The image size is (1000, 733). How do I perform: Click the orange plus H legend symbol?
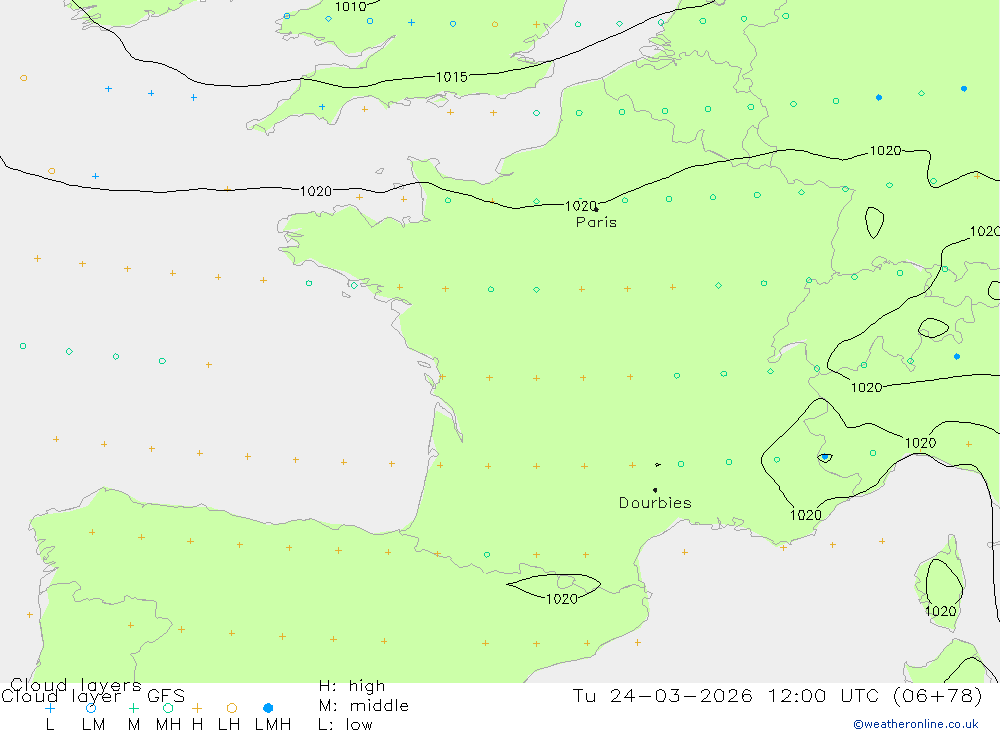click(197, 708)
